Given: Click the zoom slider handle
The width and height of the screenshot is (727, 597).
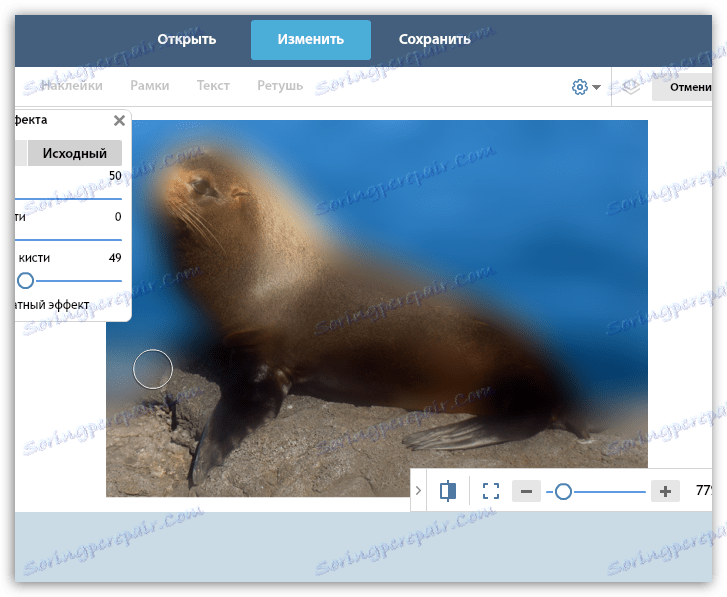Looking at the screenshot, I should [563, 492].
